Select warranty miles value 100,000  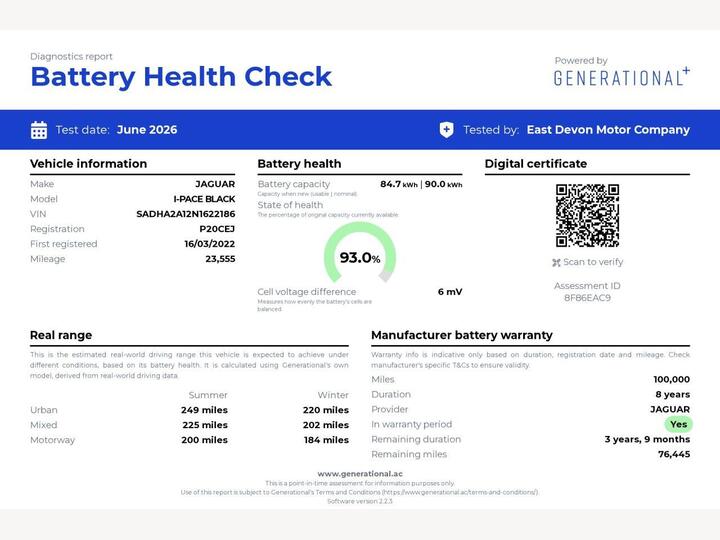point(671,380)
